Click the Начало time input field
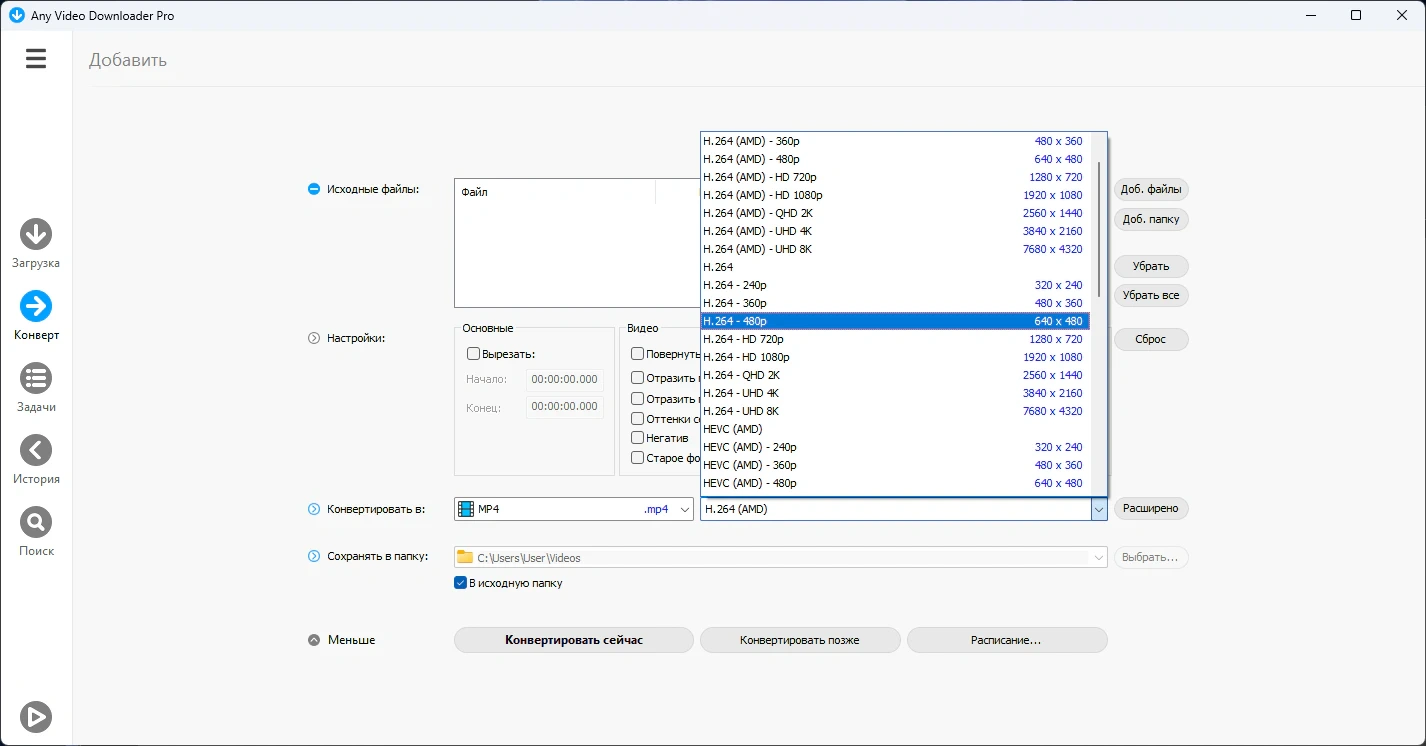 pos(564,380)
